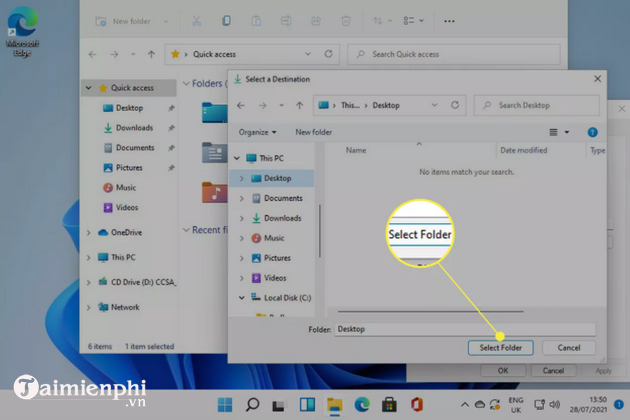The image size is (630, 420).
Task: Click OK in the background properties window
Action: tap(503, 371)
